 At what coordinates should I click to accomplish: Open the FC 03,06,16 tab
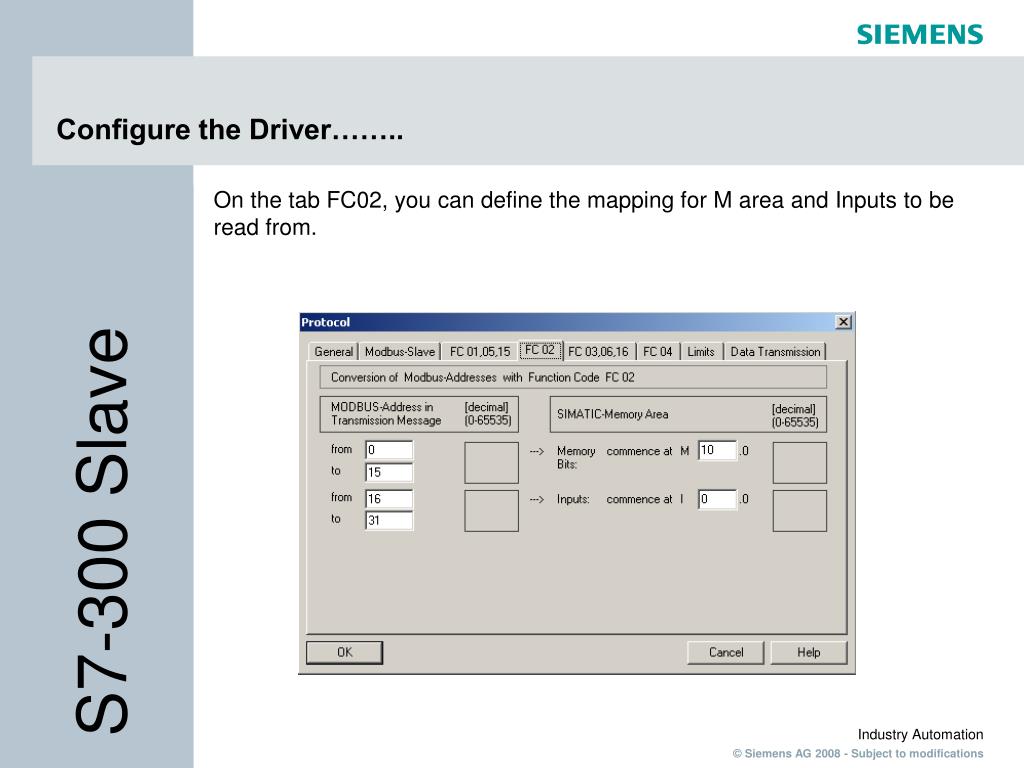[598, 351]
